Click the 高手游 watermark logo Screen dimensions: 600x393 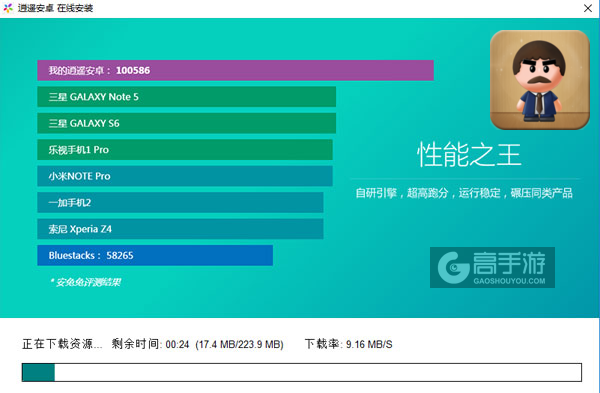pos(492,267)
